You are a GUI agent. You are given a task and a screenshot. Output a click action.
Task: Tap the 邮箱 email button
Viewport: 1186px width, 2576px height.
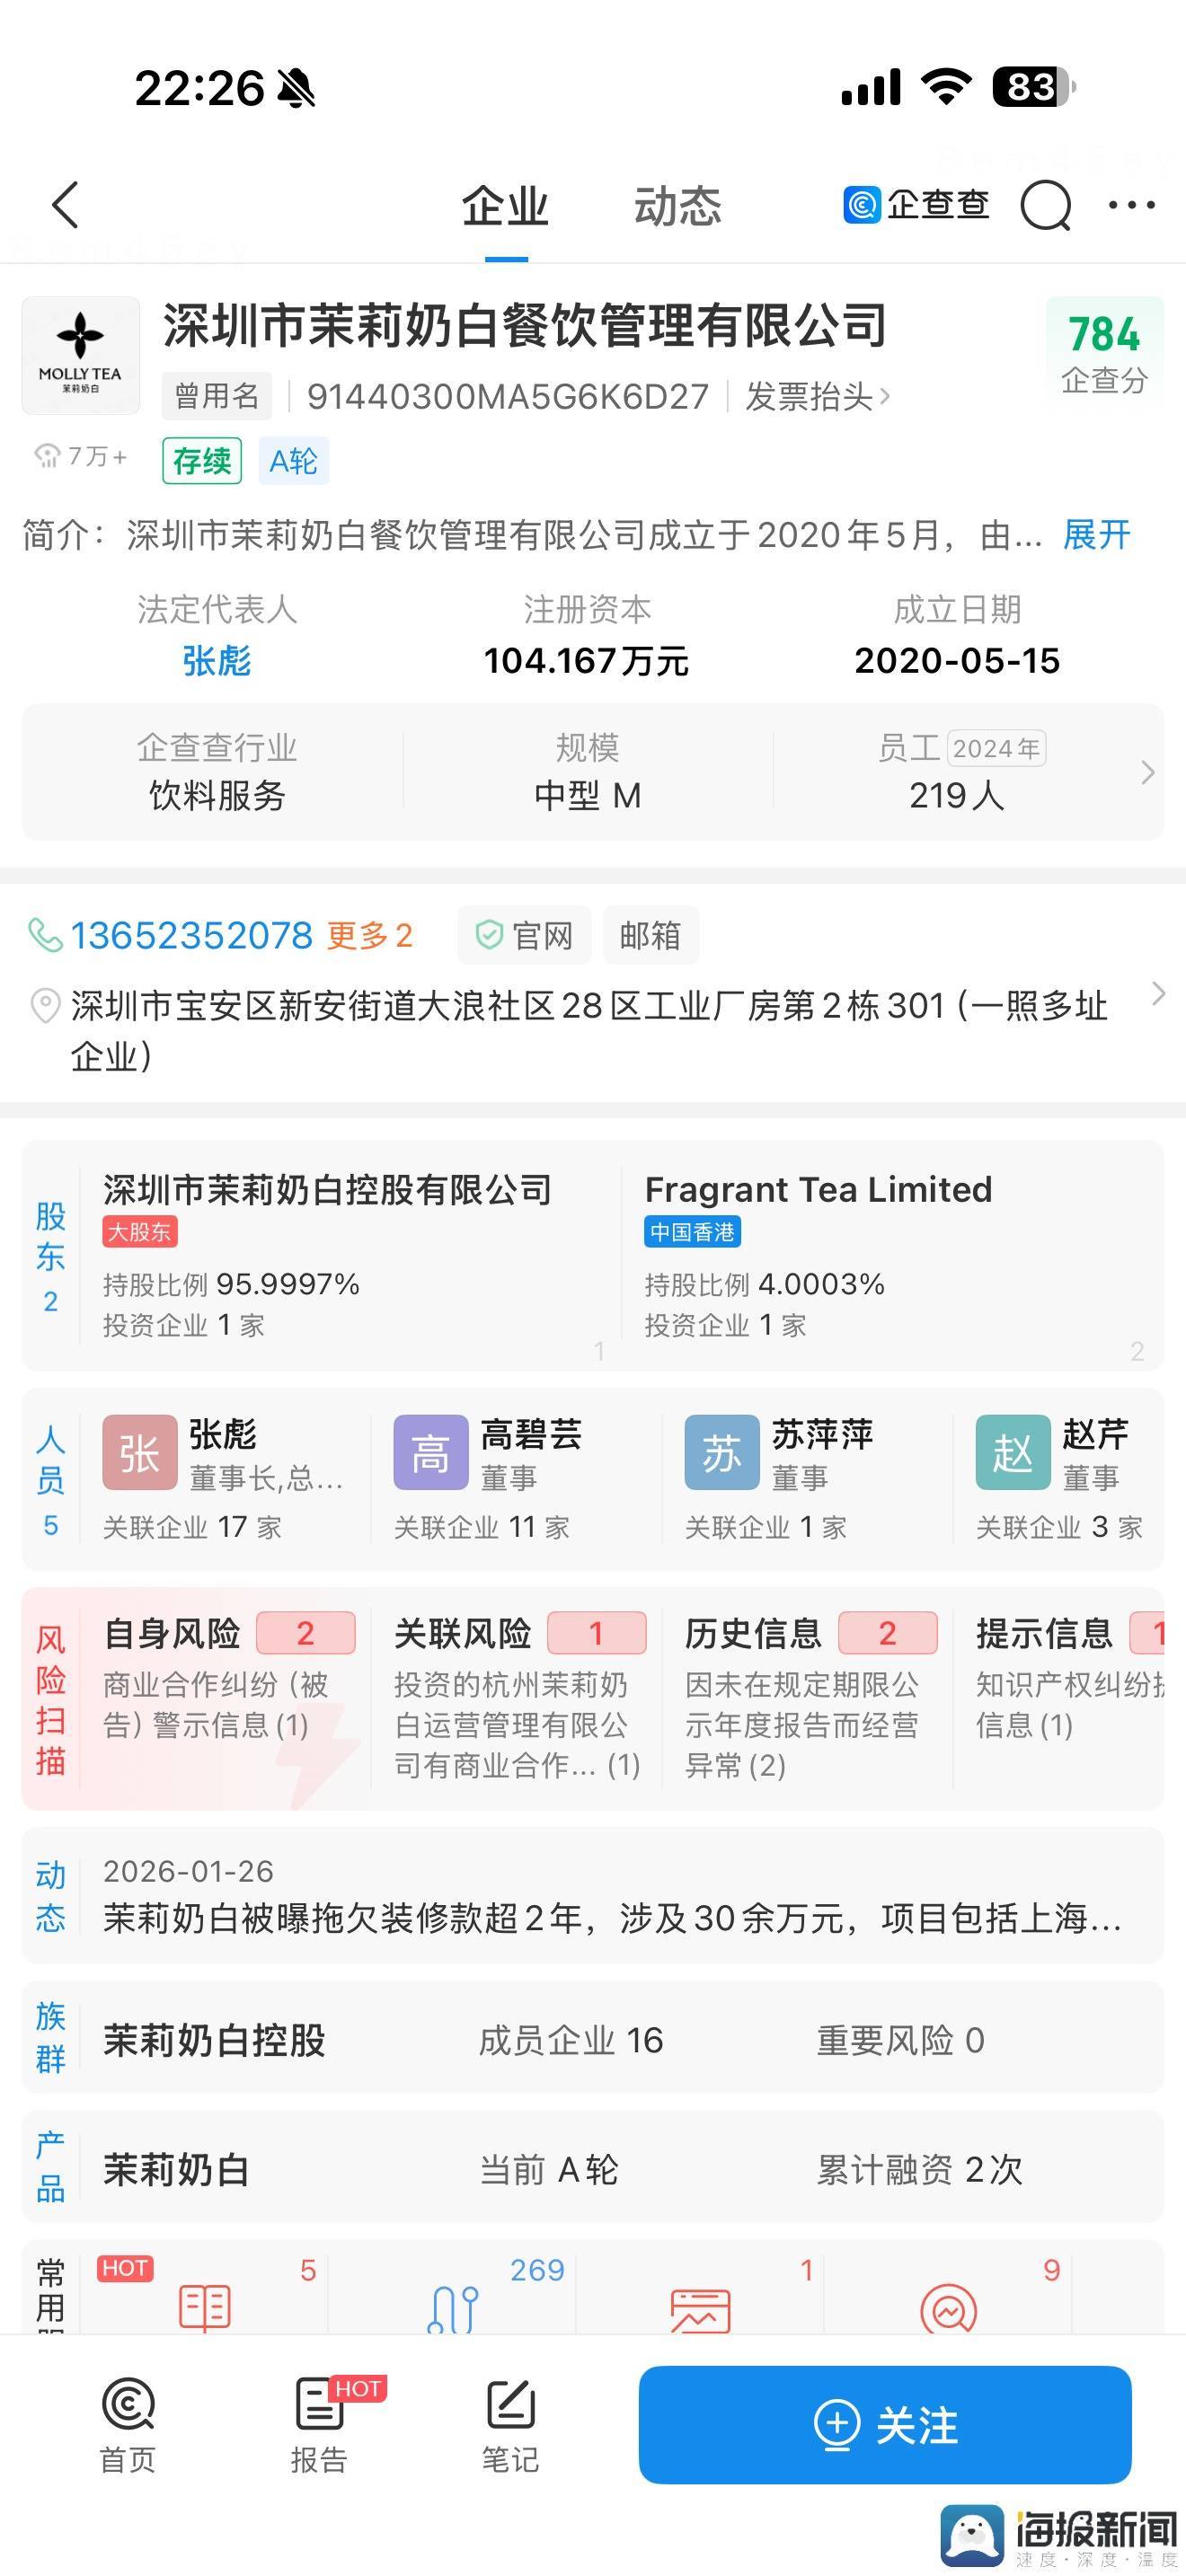click(x=650, y=936)
